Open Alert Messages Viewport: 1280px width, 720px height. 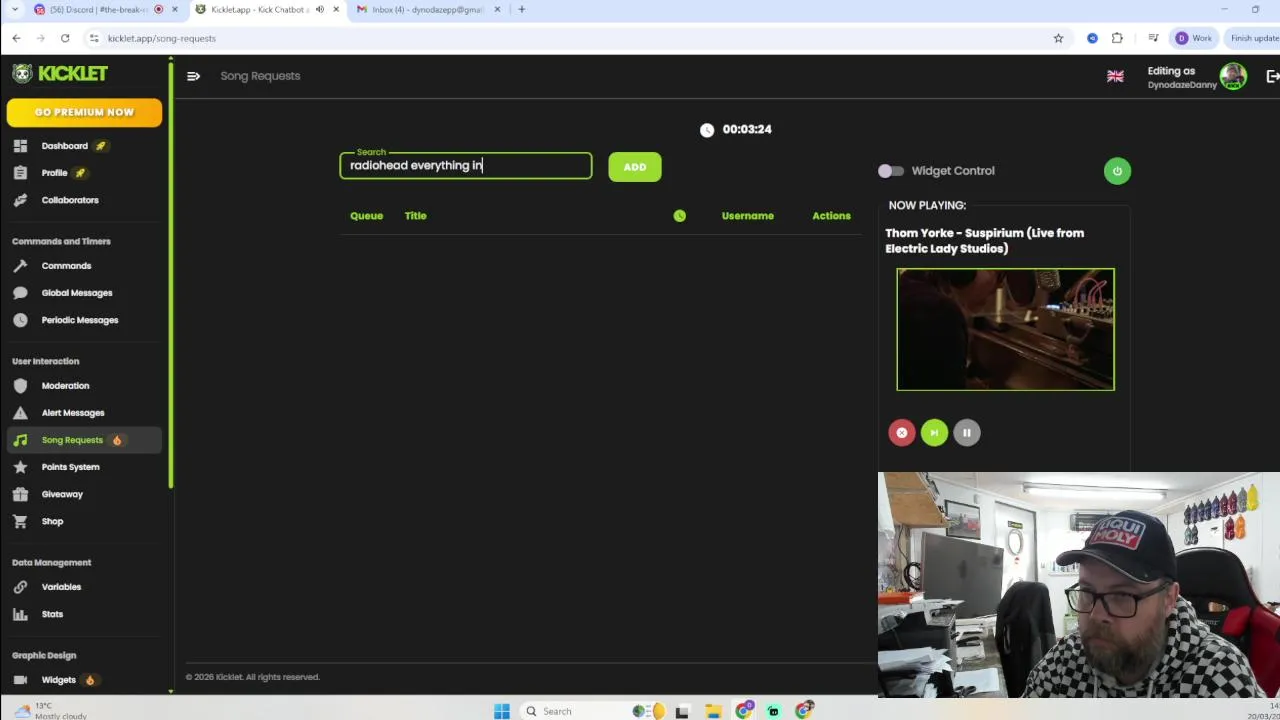click(72, 413)
